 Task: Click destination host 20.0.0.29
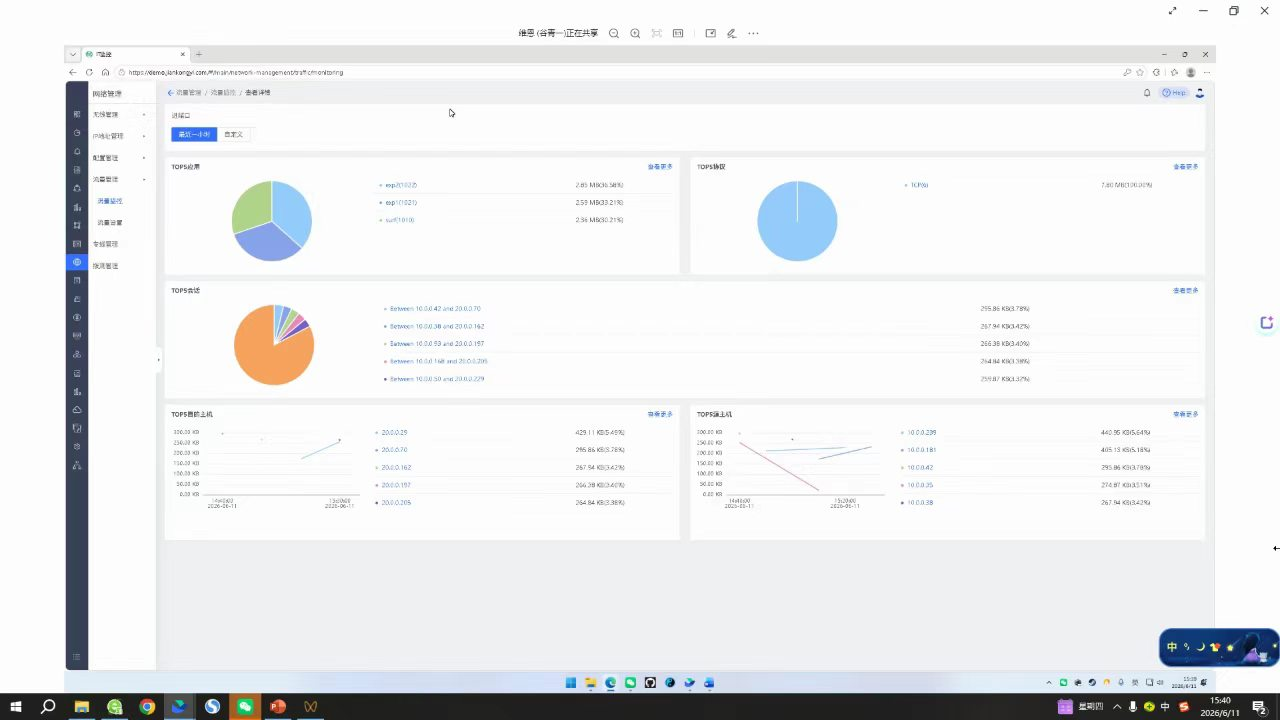click(395, 433)
